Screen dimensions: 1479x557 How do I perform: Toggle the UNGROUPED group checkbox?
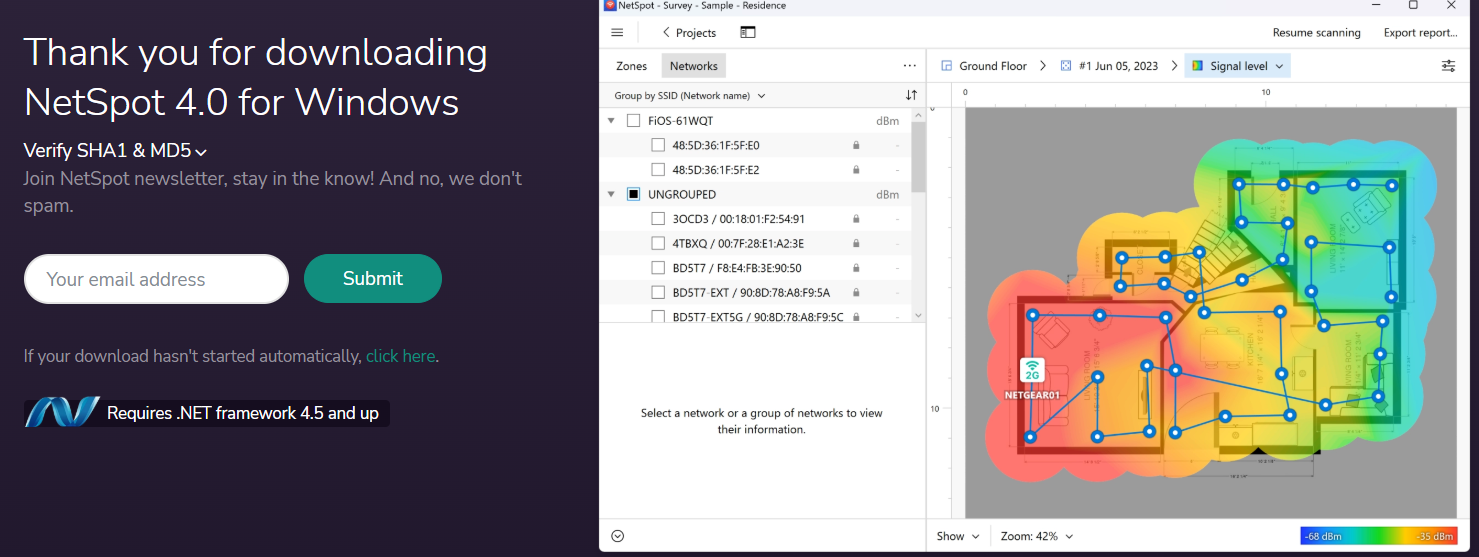(633, 194)
